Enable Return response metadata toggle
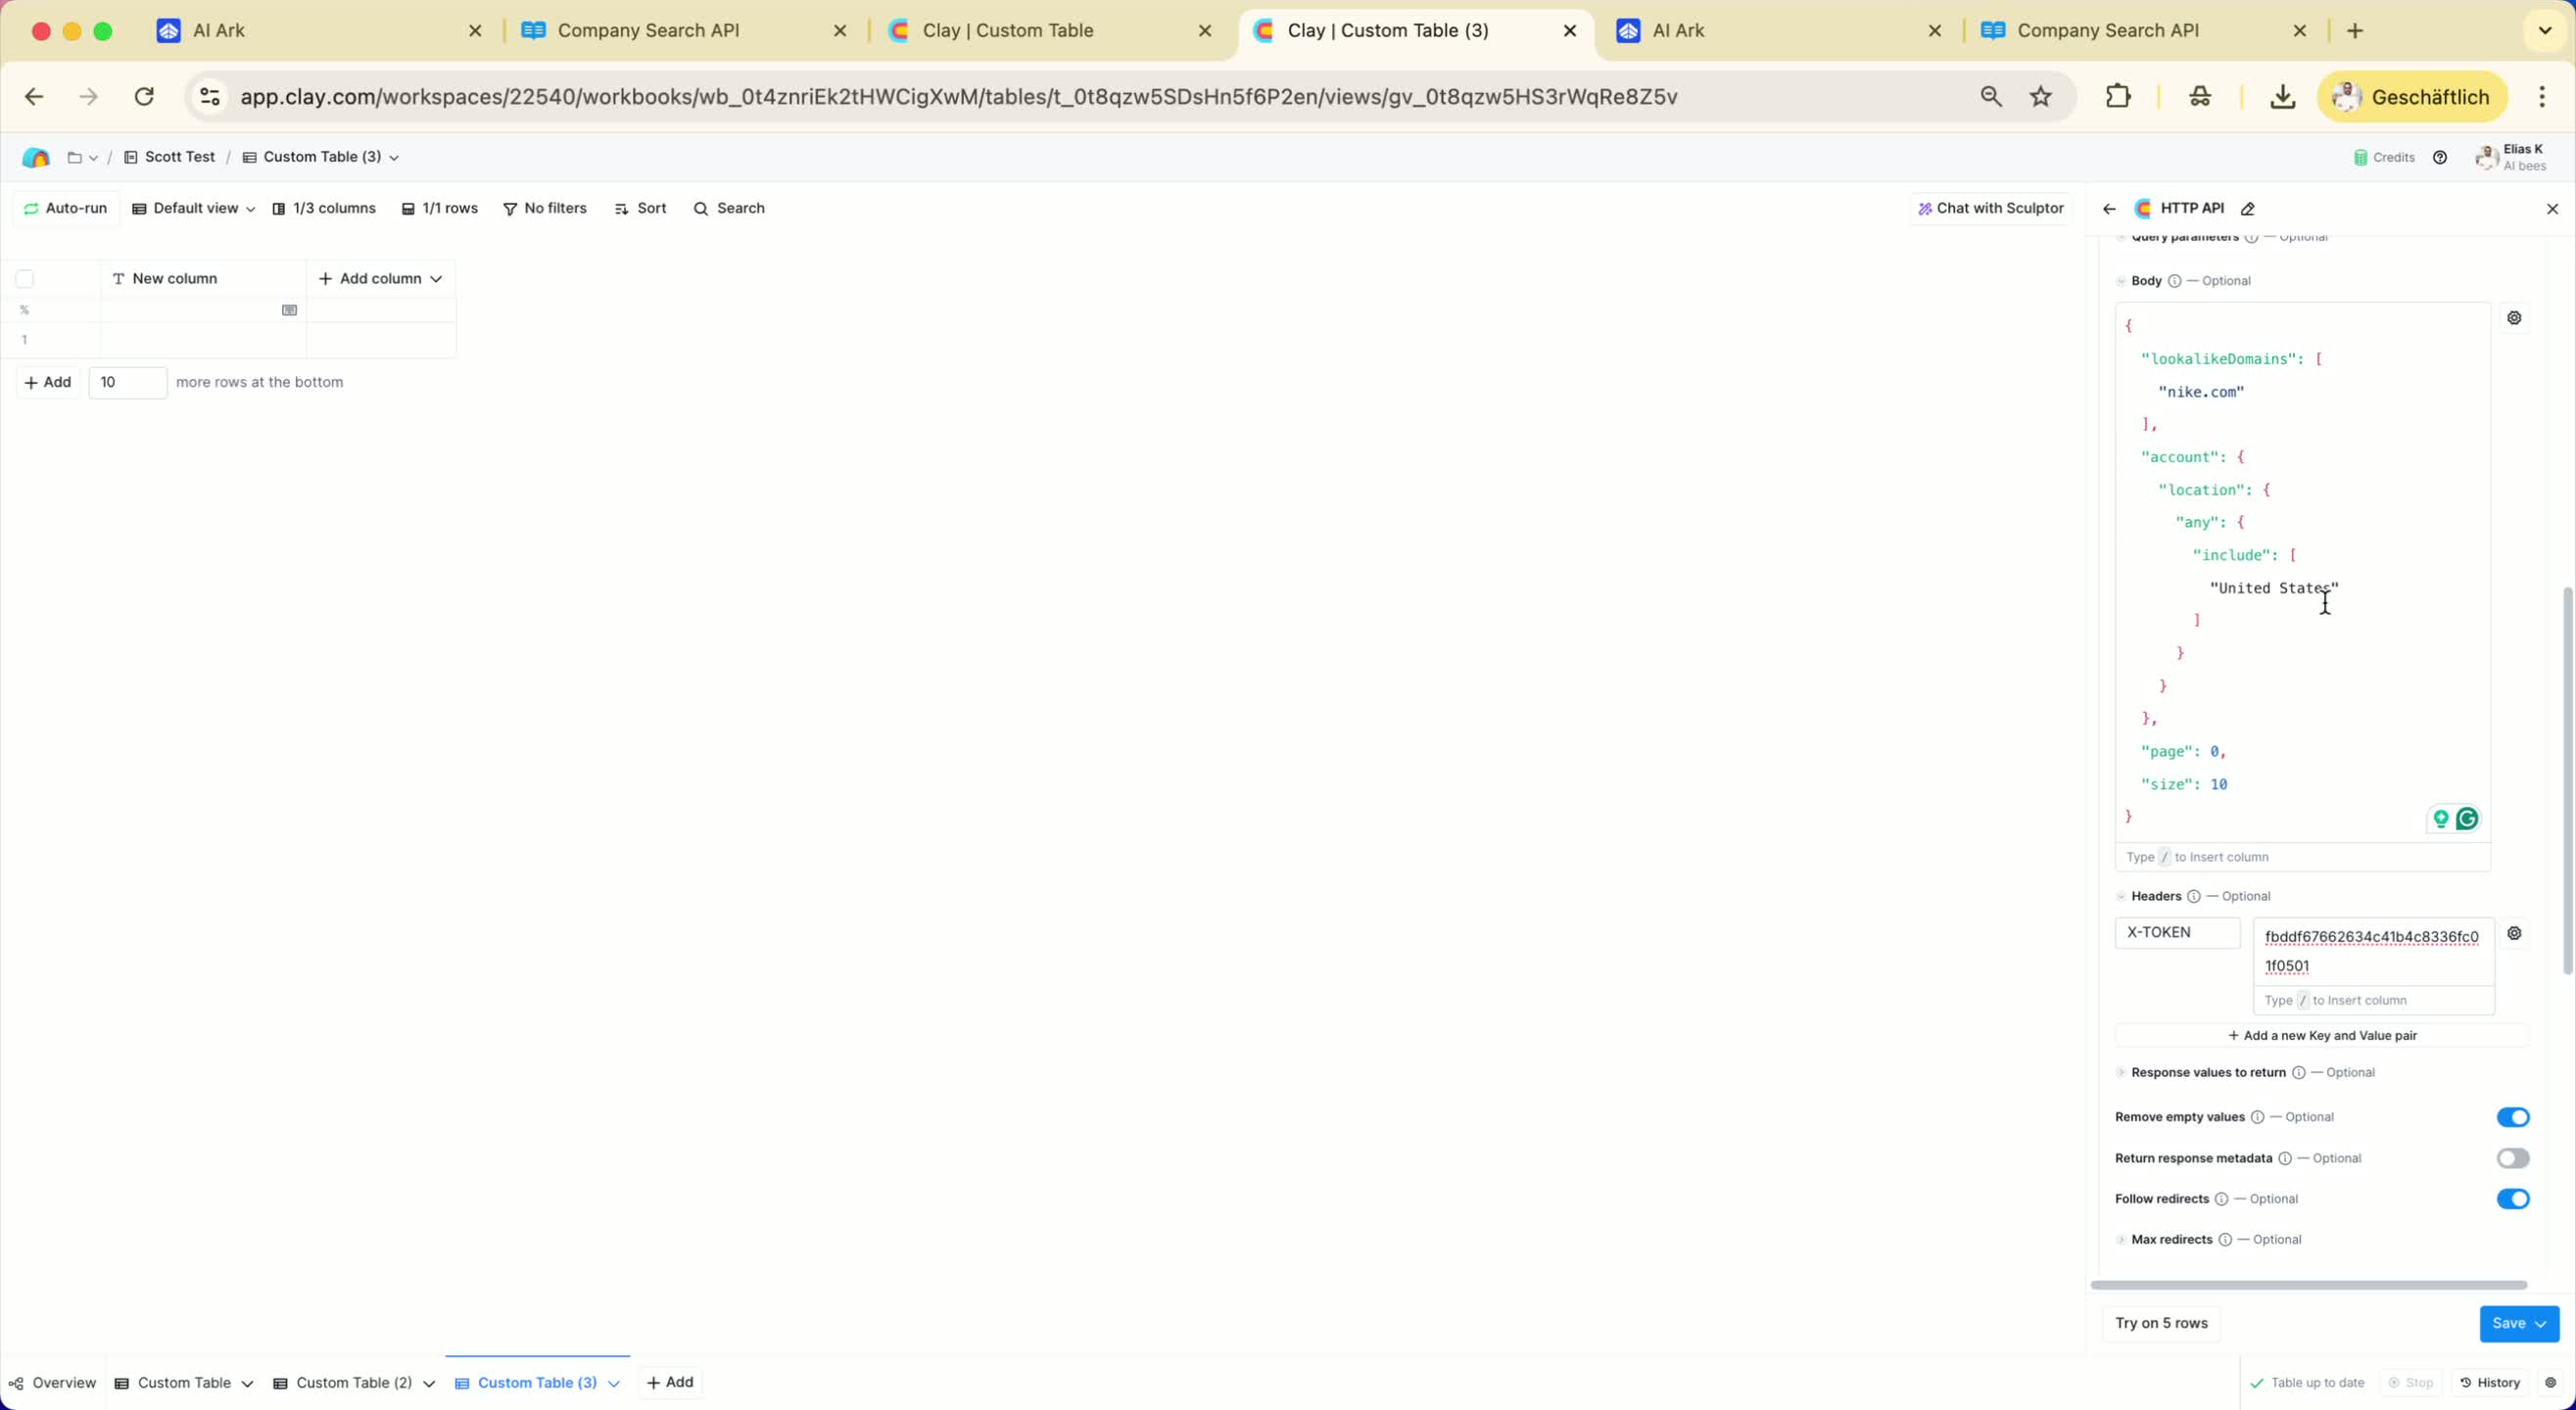Viewport: 2576px width, 1410px height. [x=2512, y=1158]
